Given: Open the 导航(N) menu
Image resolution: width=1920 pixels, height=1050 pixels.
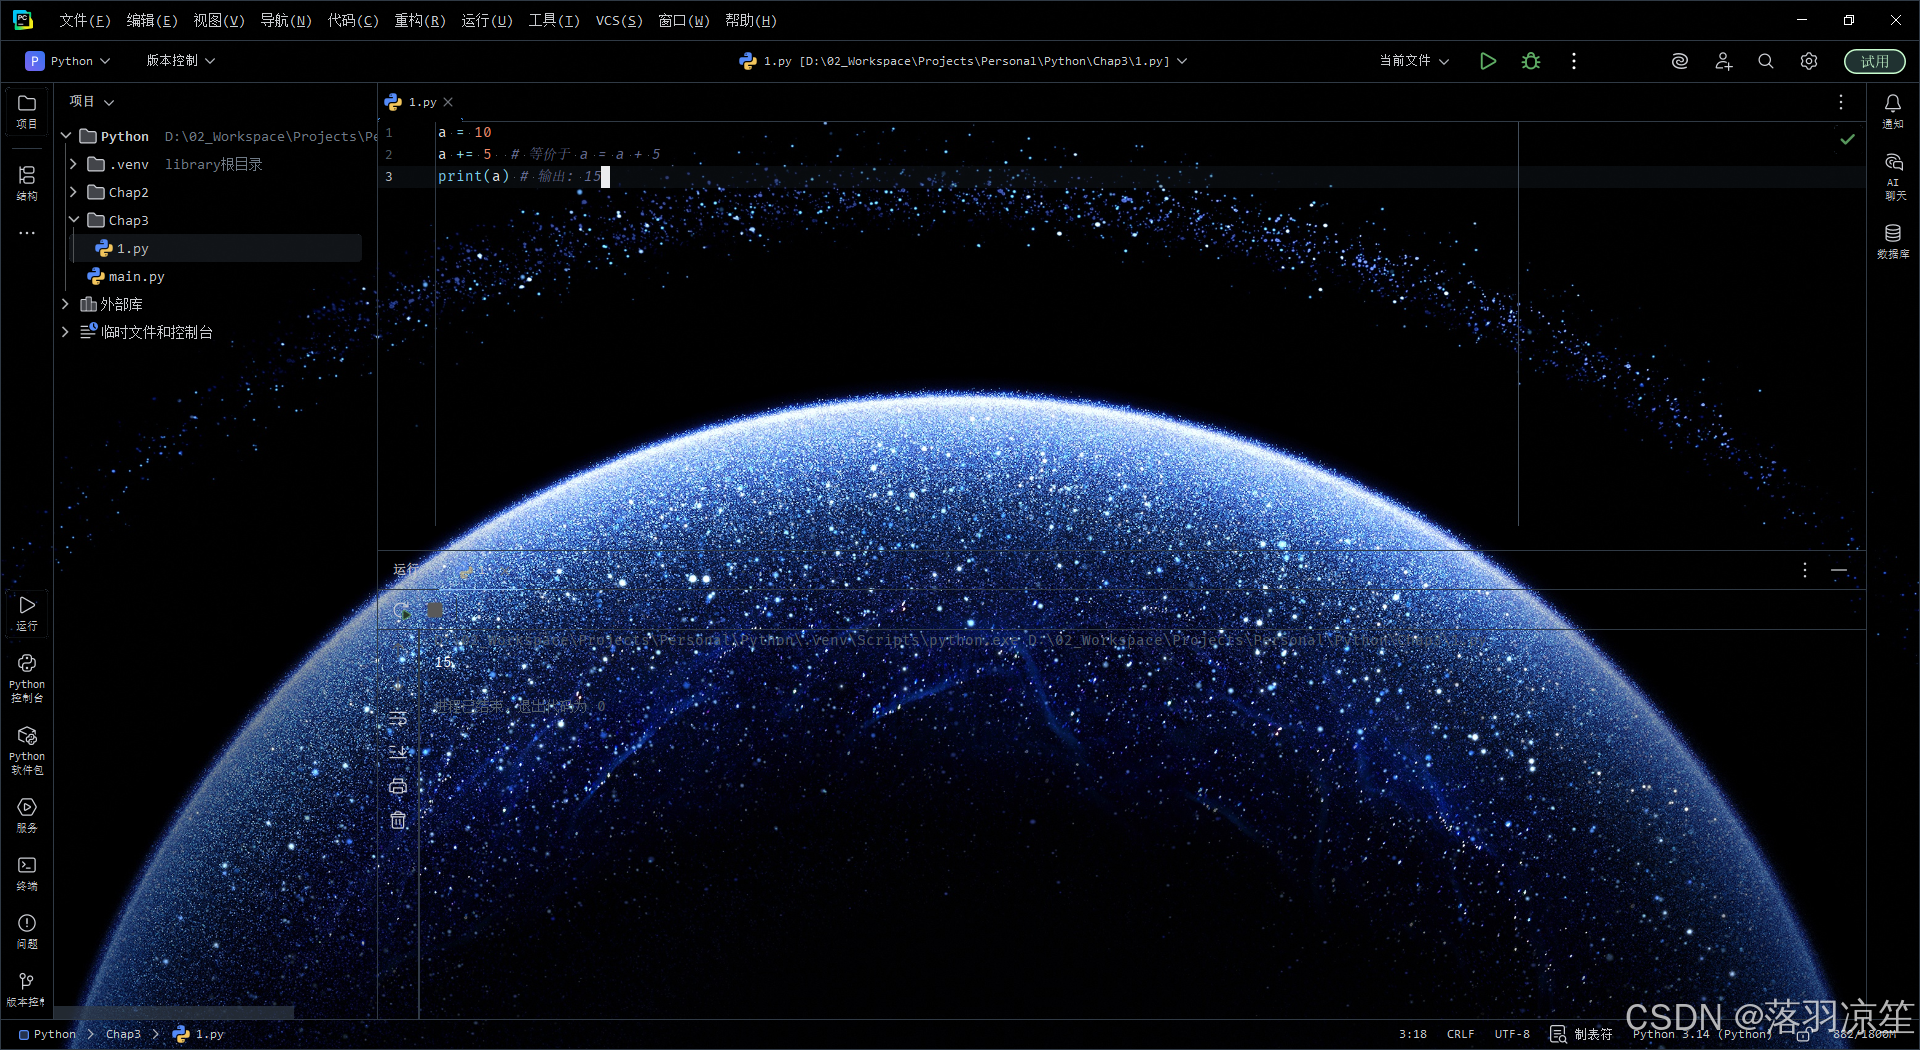Looking at the screenshot, I should 286,20.
